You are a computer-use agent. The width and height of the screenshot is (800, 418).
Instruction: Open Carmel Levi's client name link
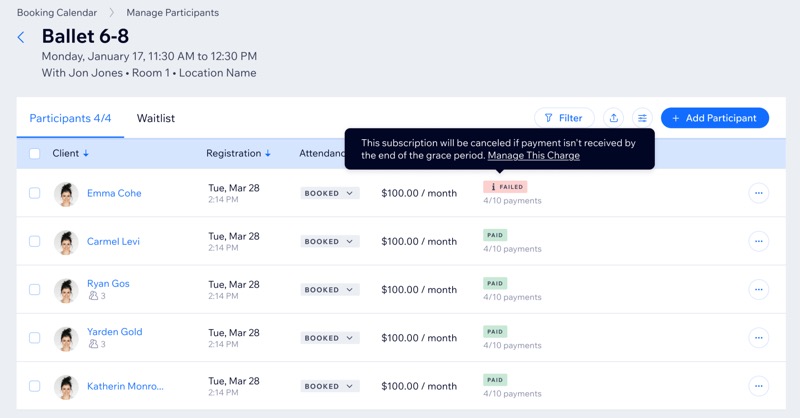(x=113, y=241)
